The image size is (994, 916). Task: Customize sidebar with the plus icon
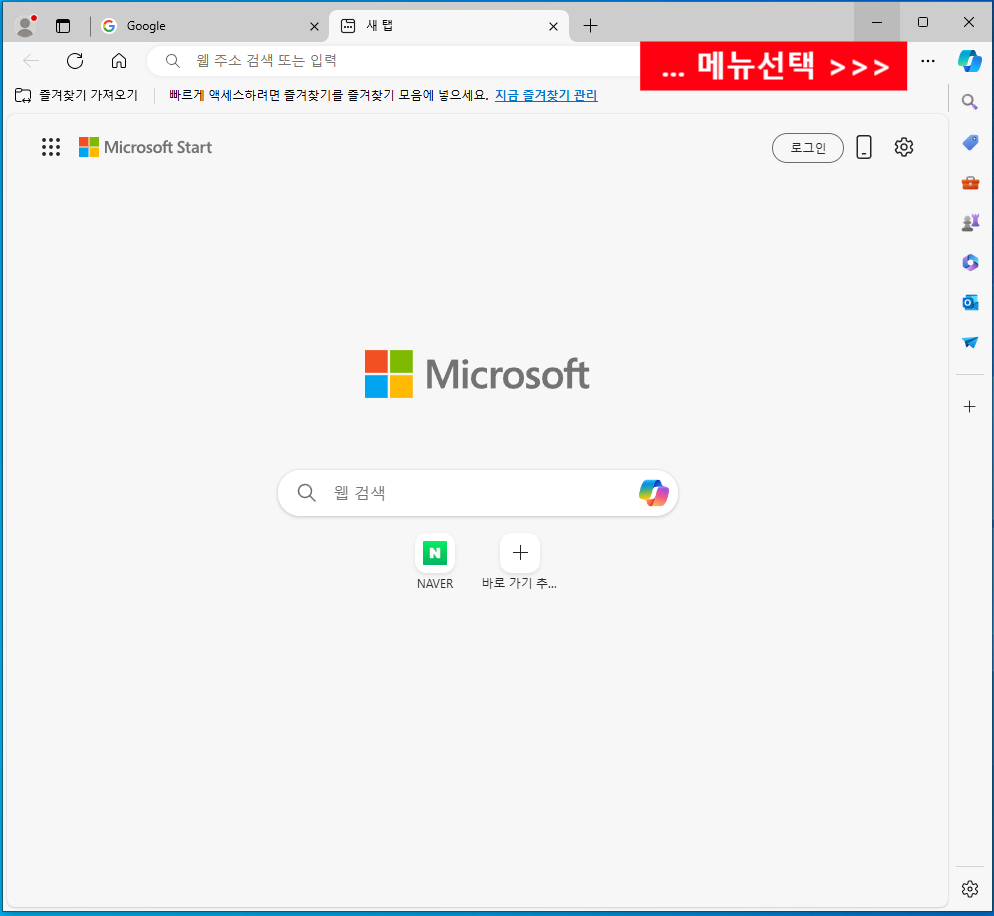(969, 406)
